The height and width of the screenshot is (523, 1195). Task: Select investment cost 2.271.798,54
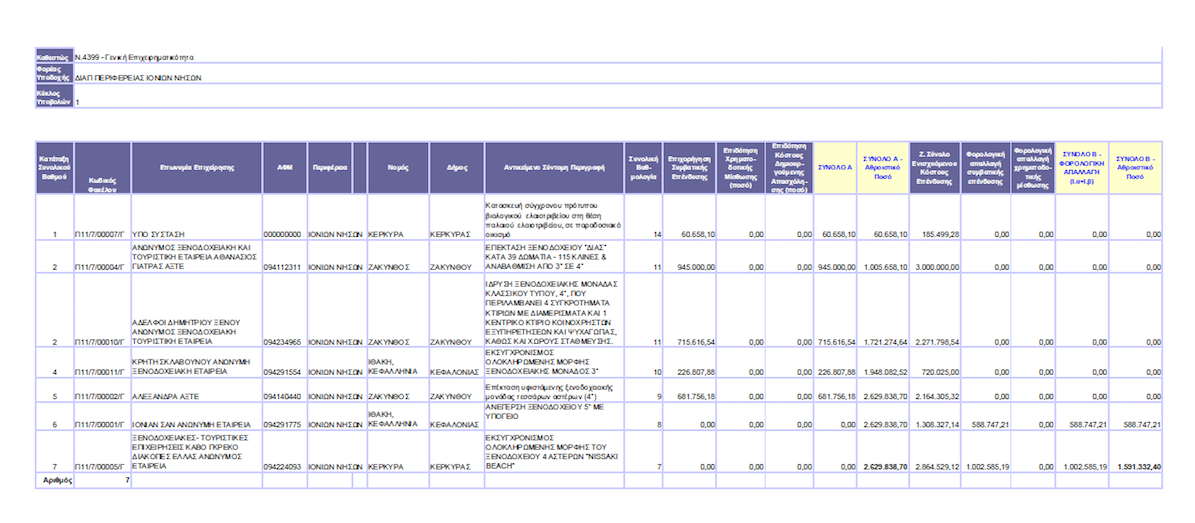click(x=937, y=342)
